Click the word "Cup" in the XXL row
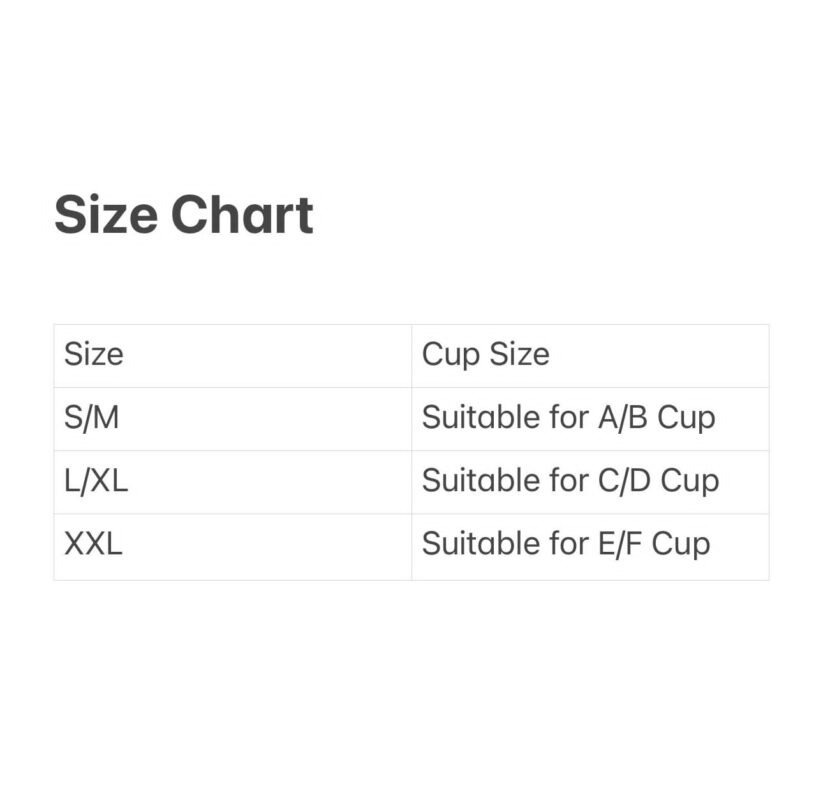The width and height of the screenshot is (823, 800). (681, 544)
